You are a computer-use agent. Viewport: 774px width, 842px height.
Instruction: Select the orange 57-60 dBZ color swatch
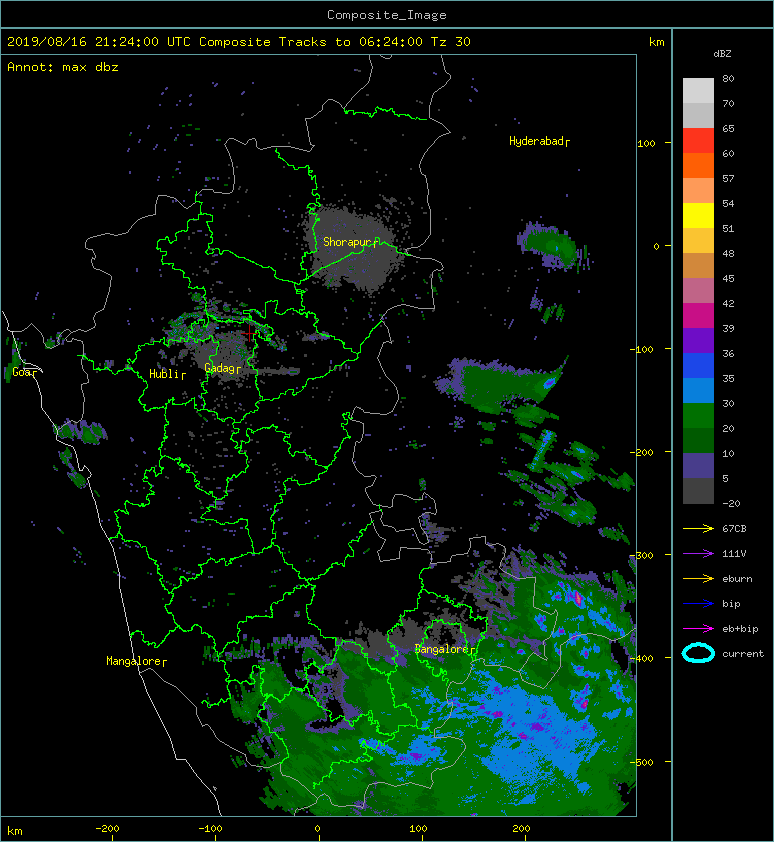coord(698,165)
